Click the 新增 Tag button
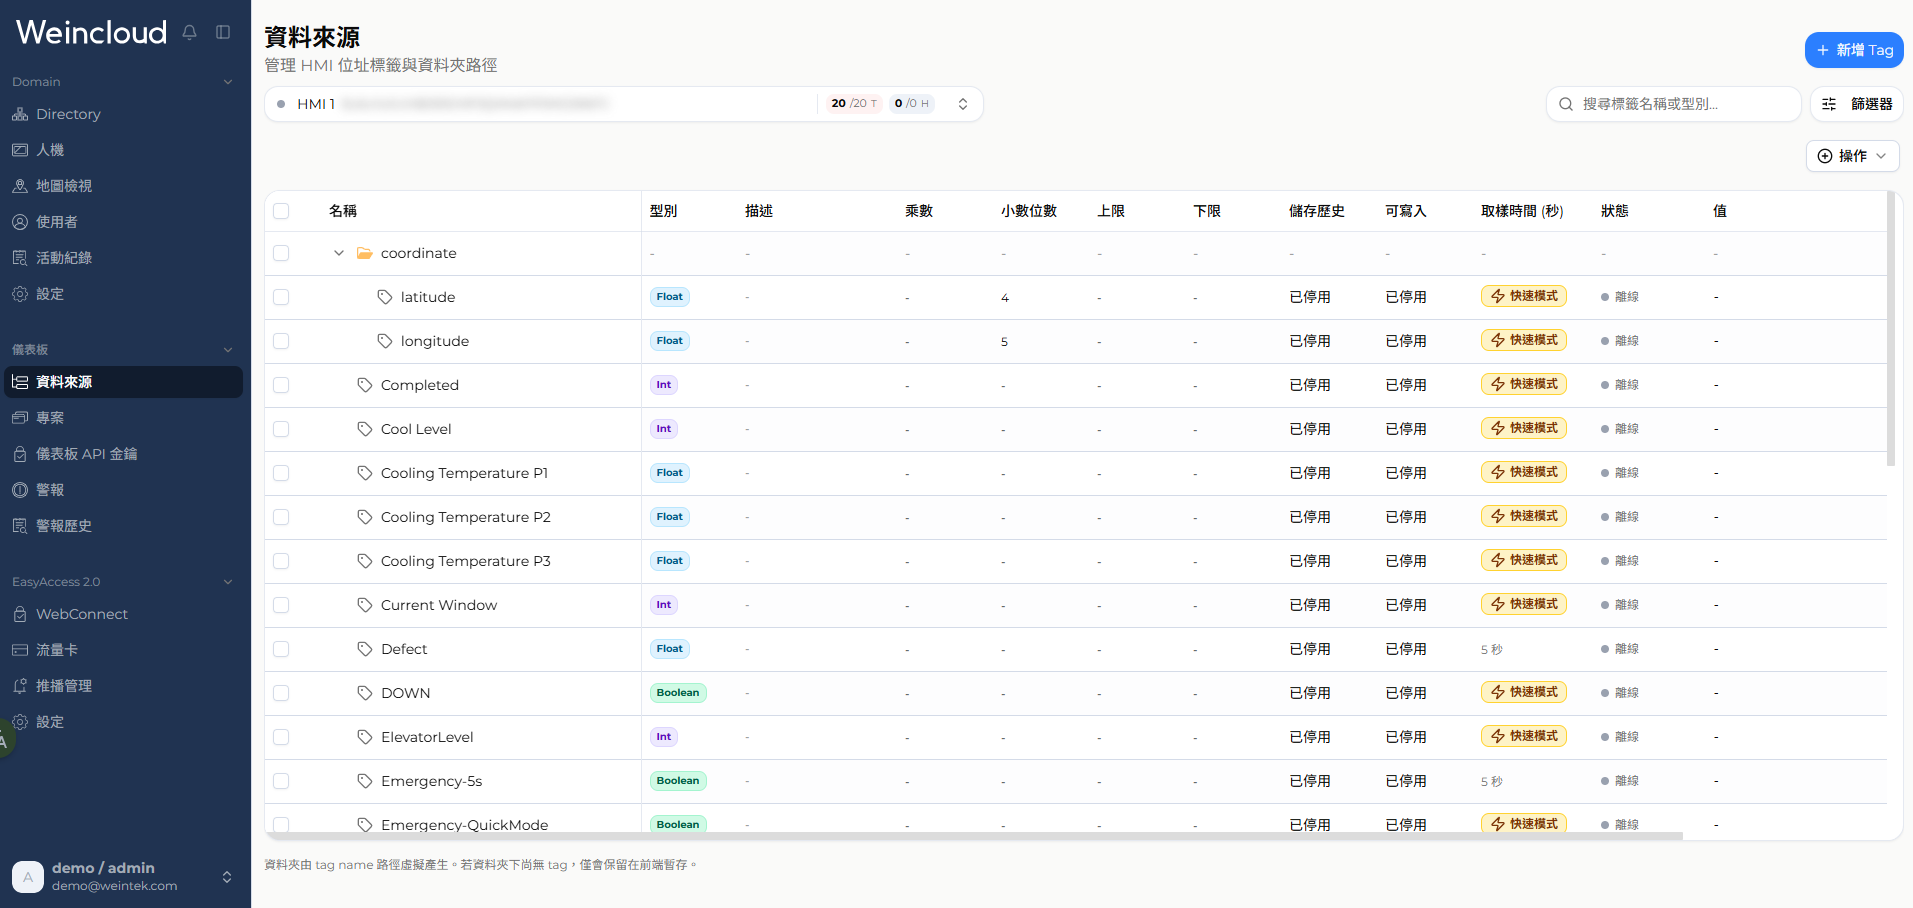This screenshot has height=908, width=1913. [1854, 50]
